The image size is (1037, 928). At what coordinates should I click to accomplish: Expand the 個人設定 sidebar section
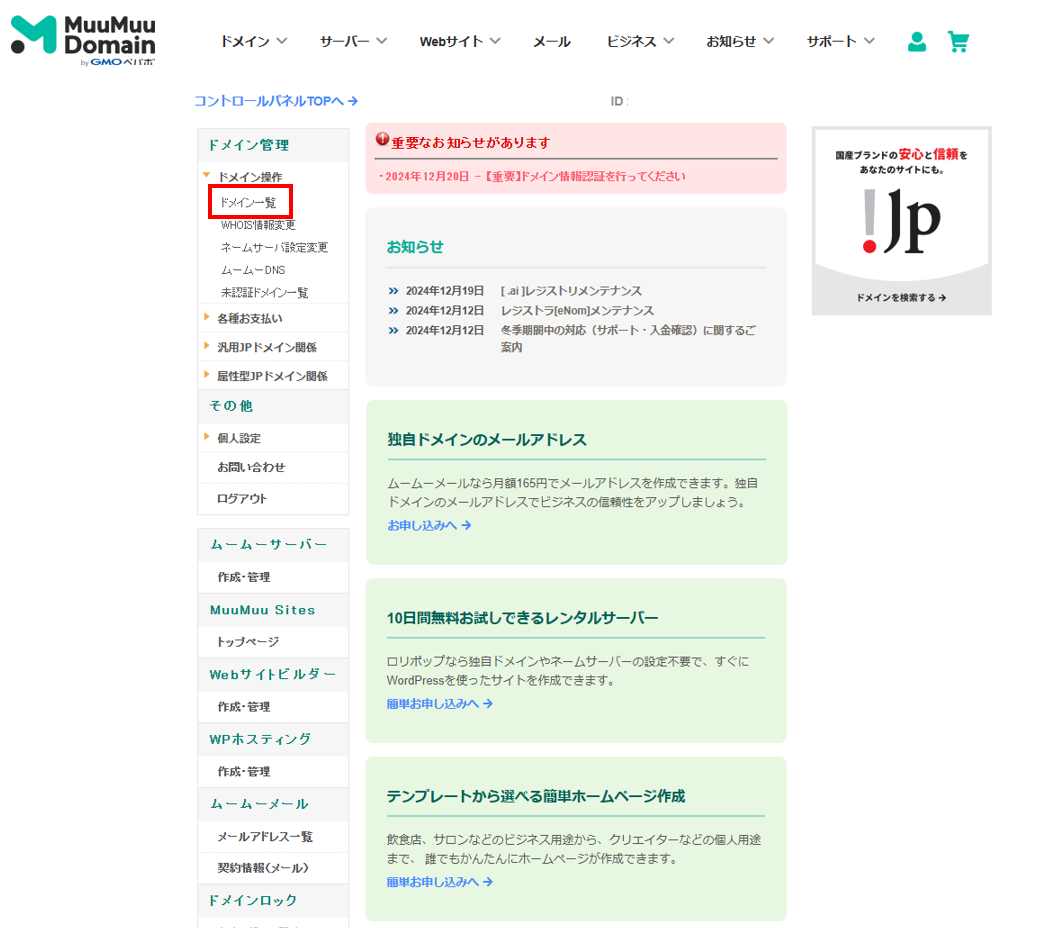[239, 438]
